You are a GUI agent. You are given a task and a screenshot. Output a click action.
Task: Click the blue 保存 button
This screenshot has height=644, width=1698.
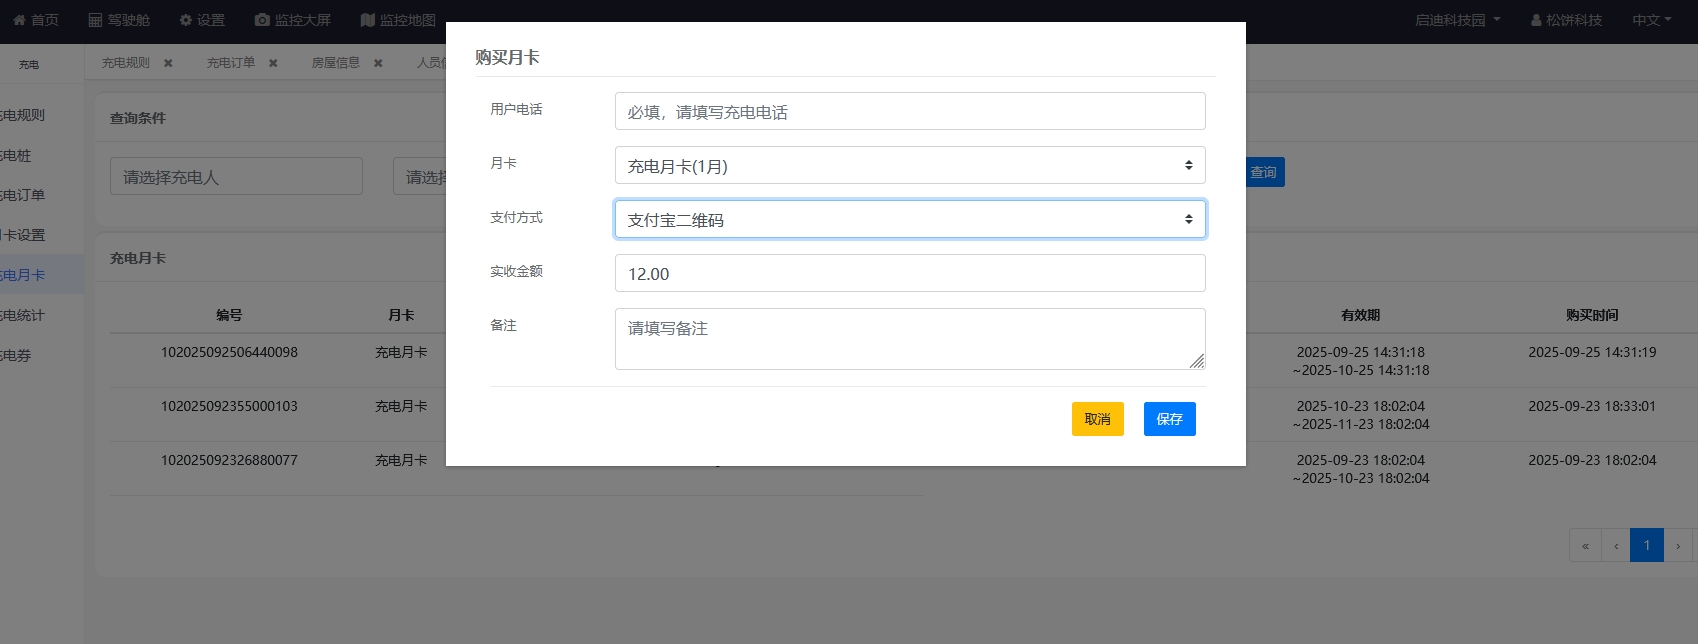click(x=1169, y=419)
